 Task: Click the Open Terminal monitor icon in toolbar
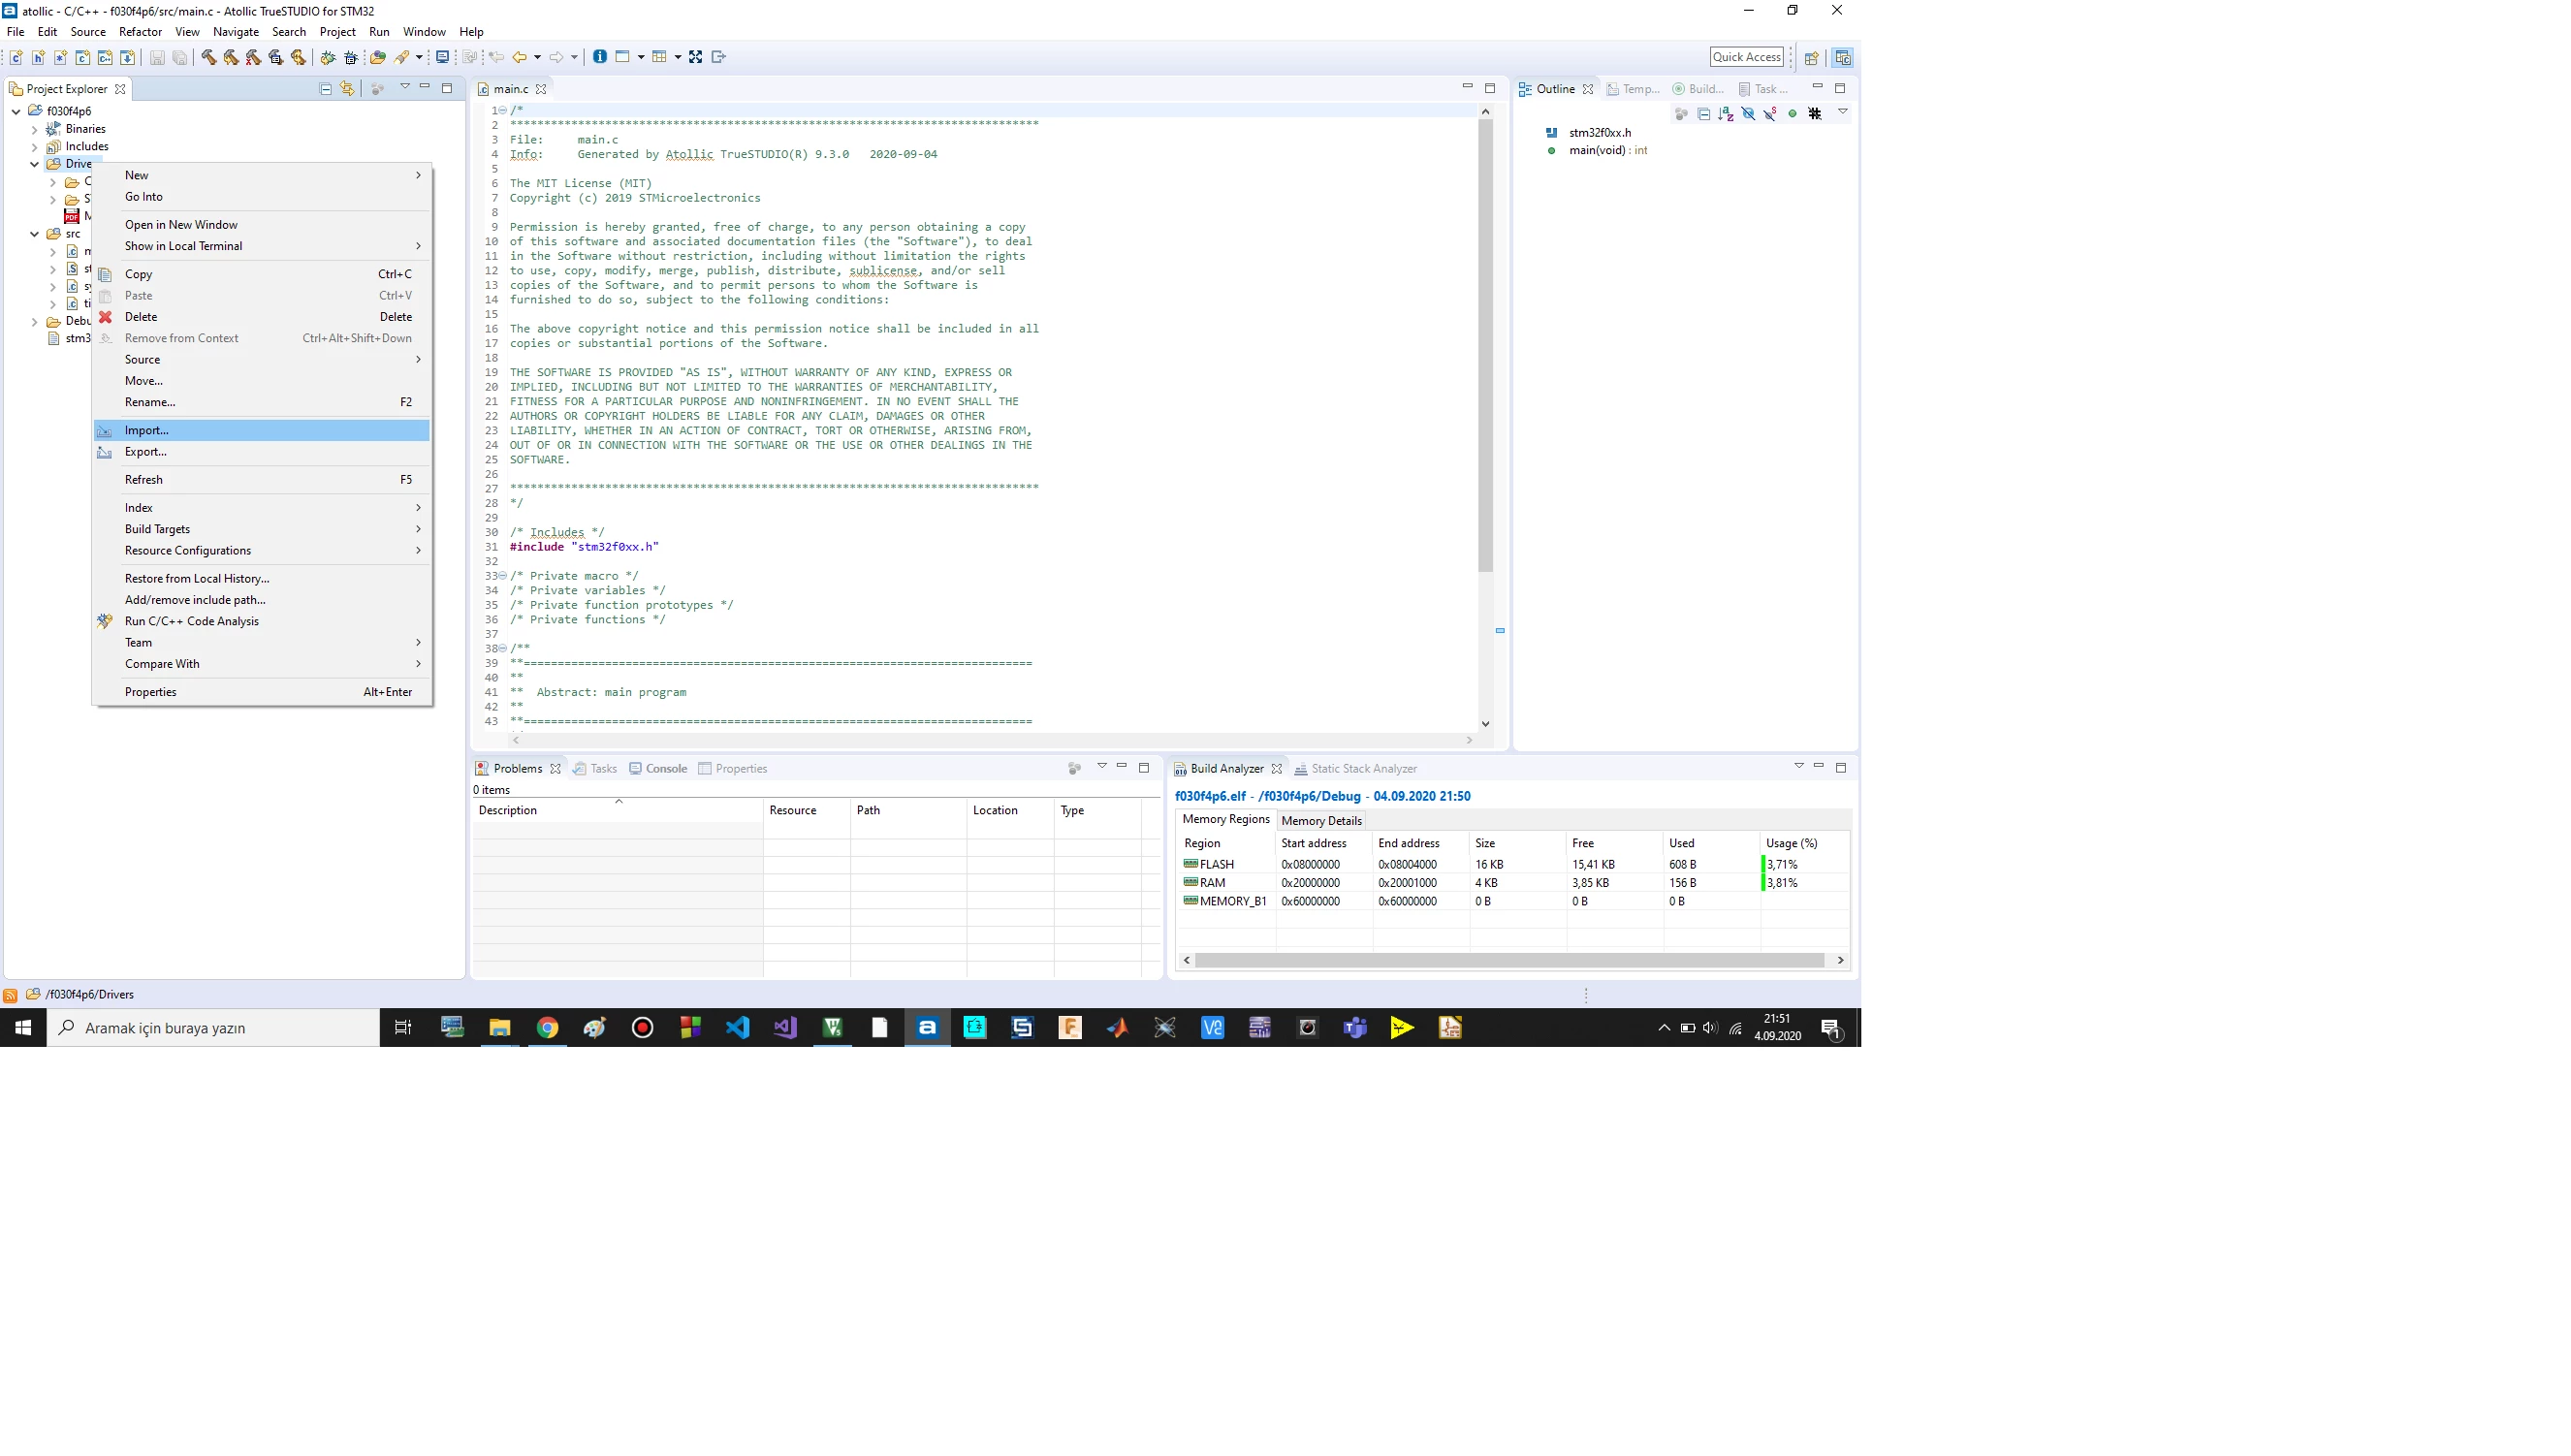click(442, 57)
